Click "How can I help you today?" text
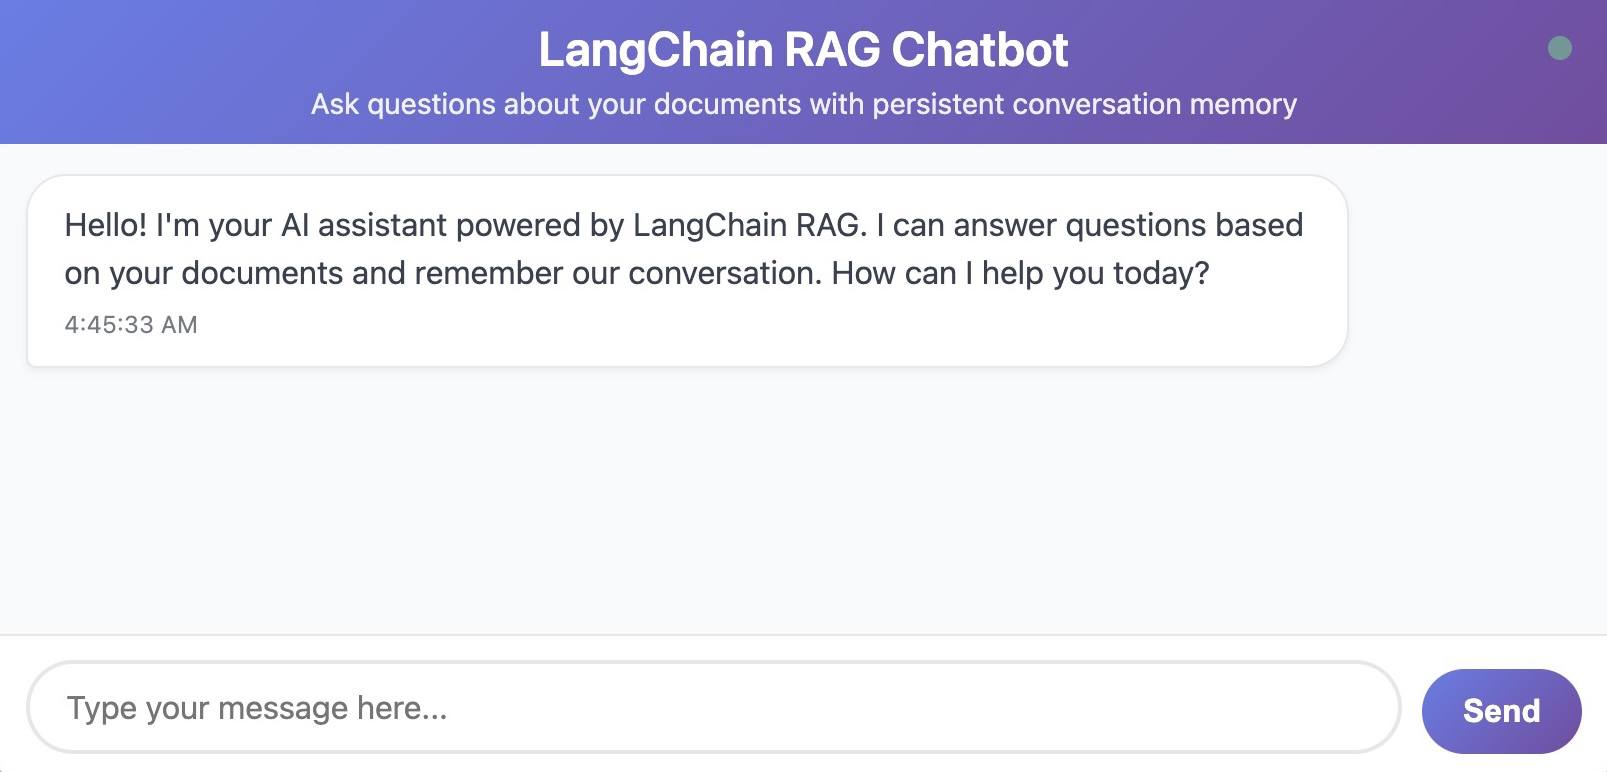 tap(1020, 273)
